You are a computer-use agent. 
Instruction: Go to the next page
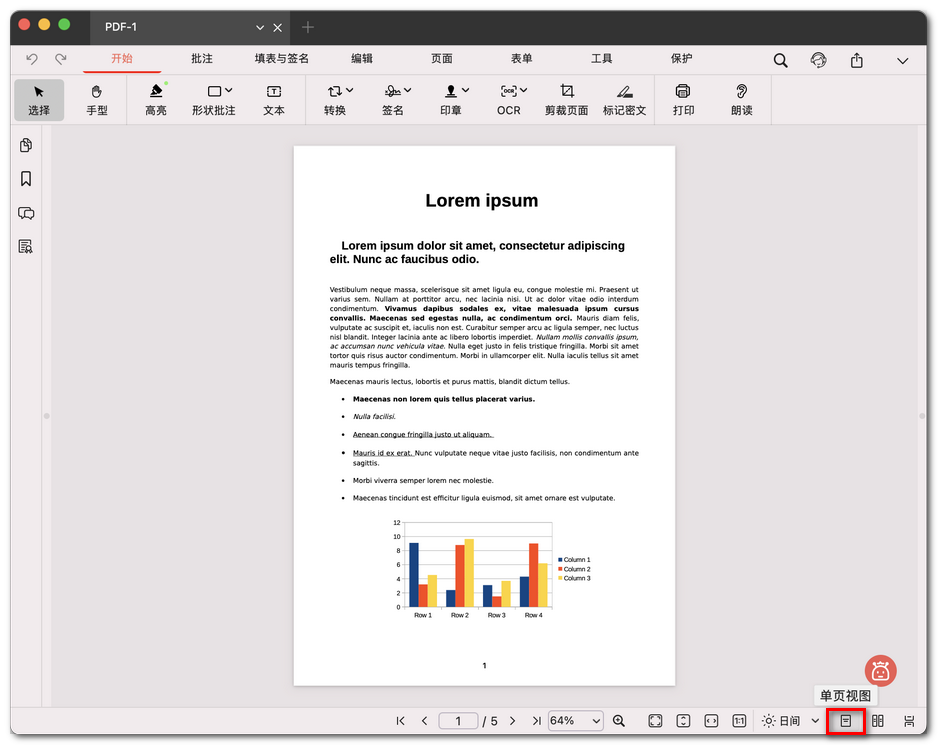pos(512,720)
